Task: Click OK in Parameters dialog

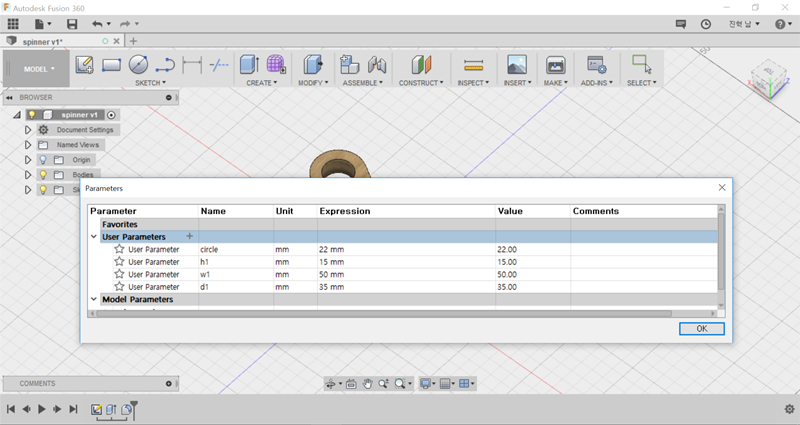Action: pyautogui.click(x=700, y=328)
